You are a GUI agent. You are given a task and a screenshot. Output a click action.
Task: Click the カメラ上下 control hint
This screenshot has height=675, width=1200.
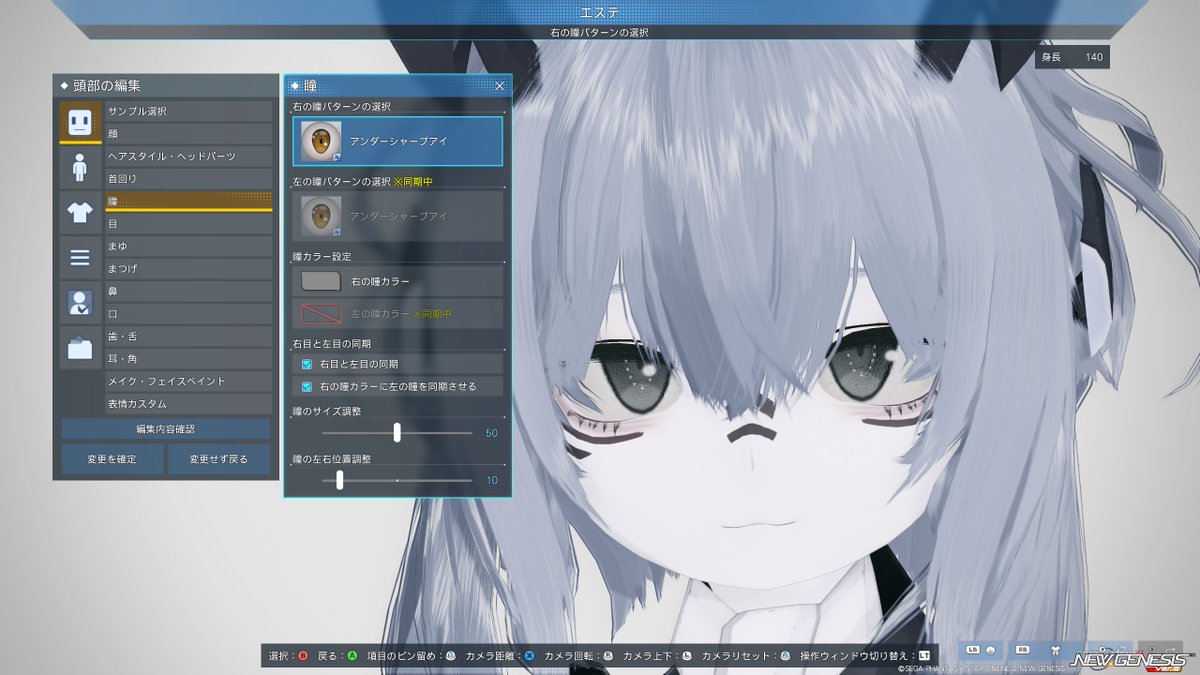657,656
